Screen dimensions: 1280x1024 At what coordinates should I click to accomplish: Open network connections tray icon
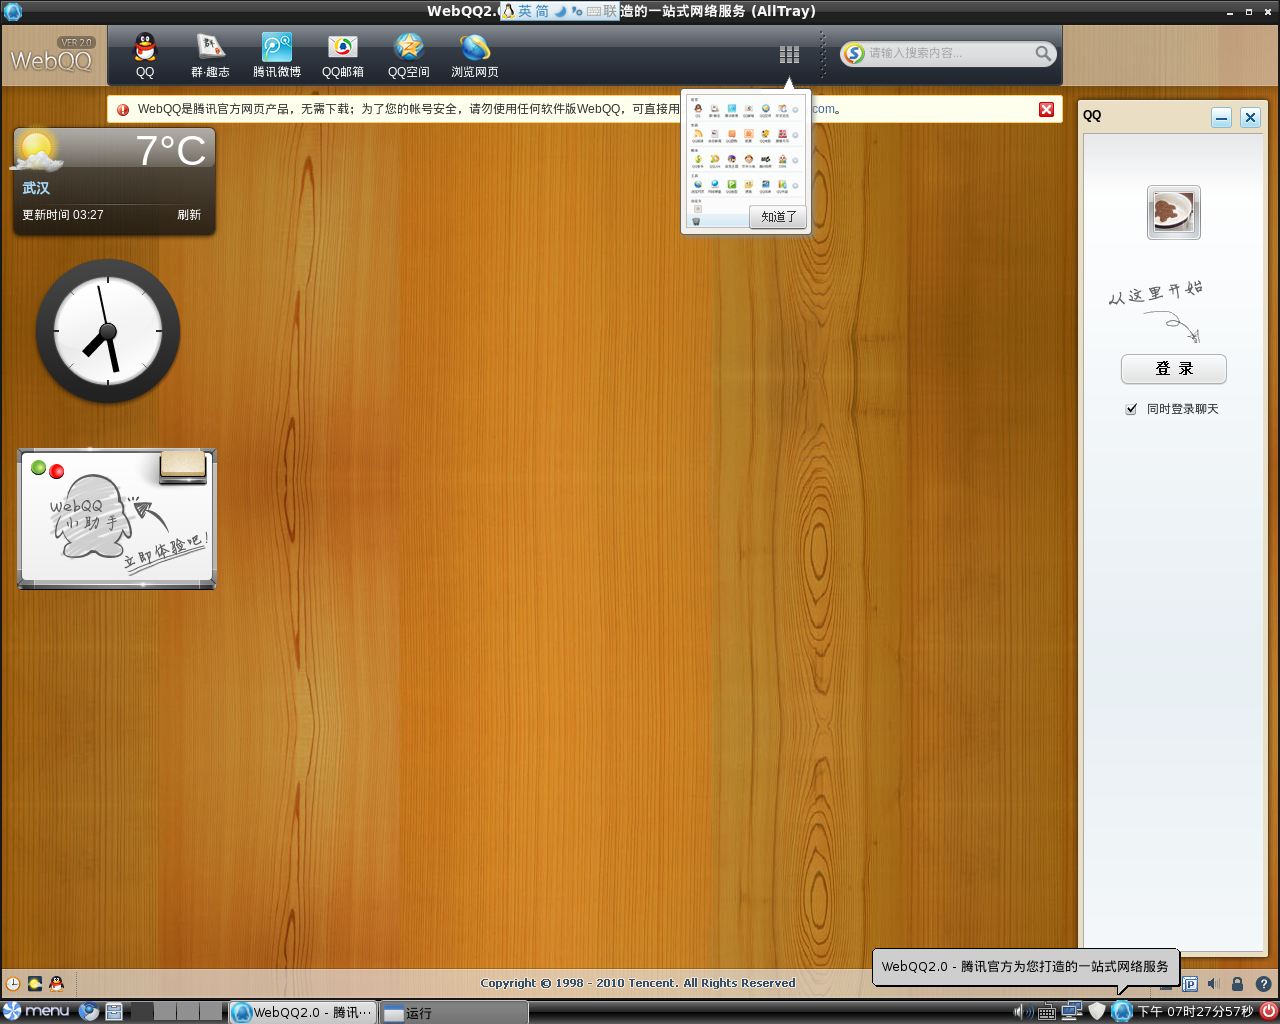click(1072, 1011)
